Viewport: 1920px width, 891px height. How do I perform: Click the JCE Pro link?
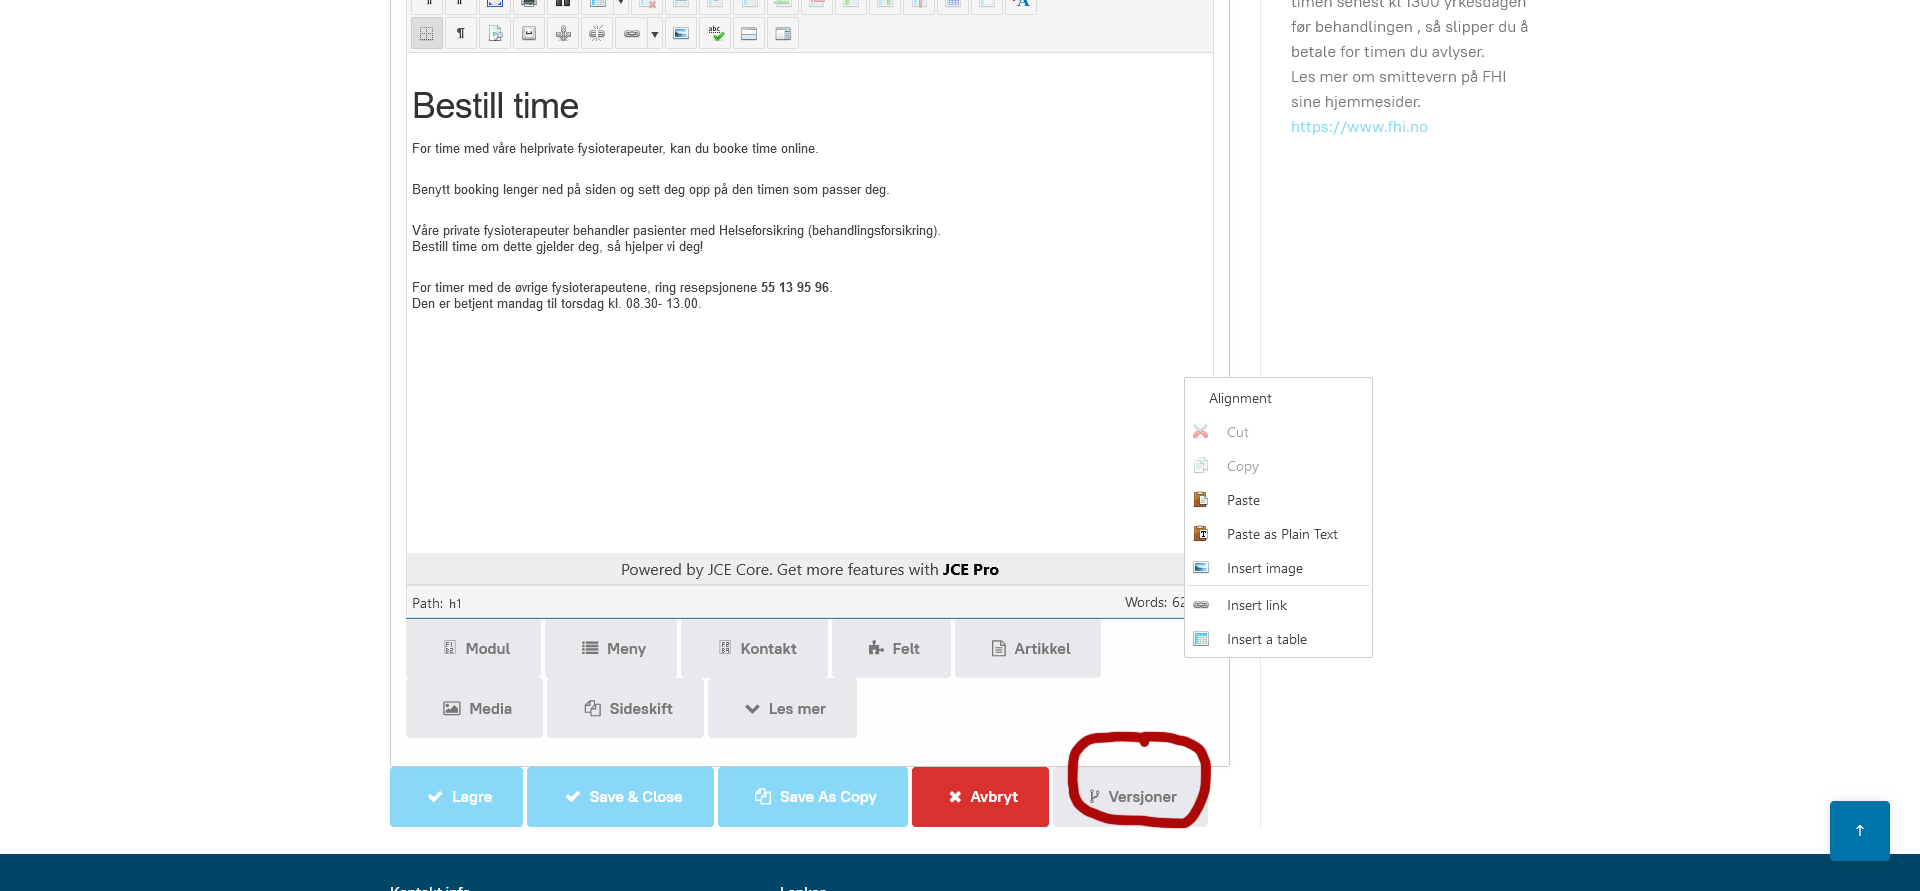point(970,570)
